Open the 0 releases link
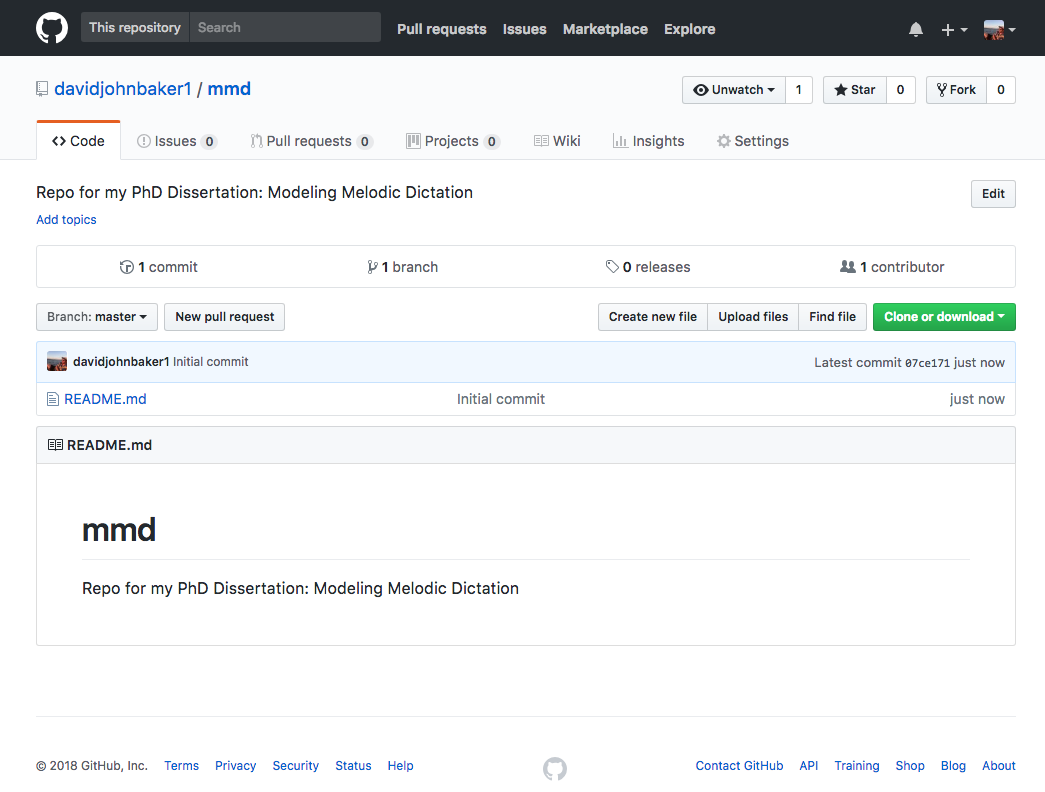1045x792 pixels. 648,267
